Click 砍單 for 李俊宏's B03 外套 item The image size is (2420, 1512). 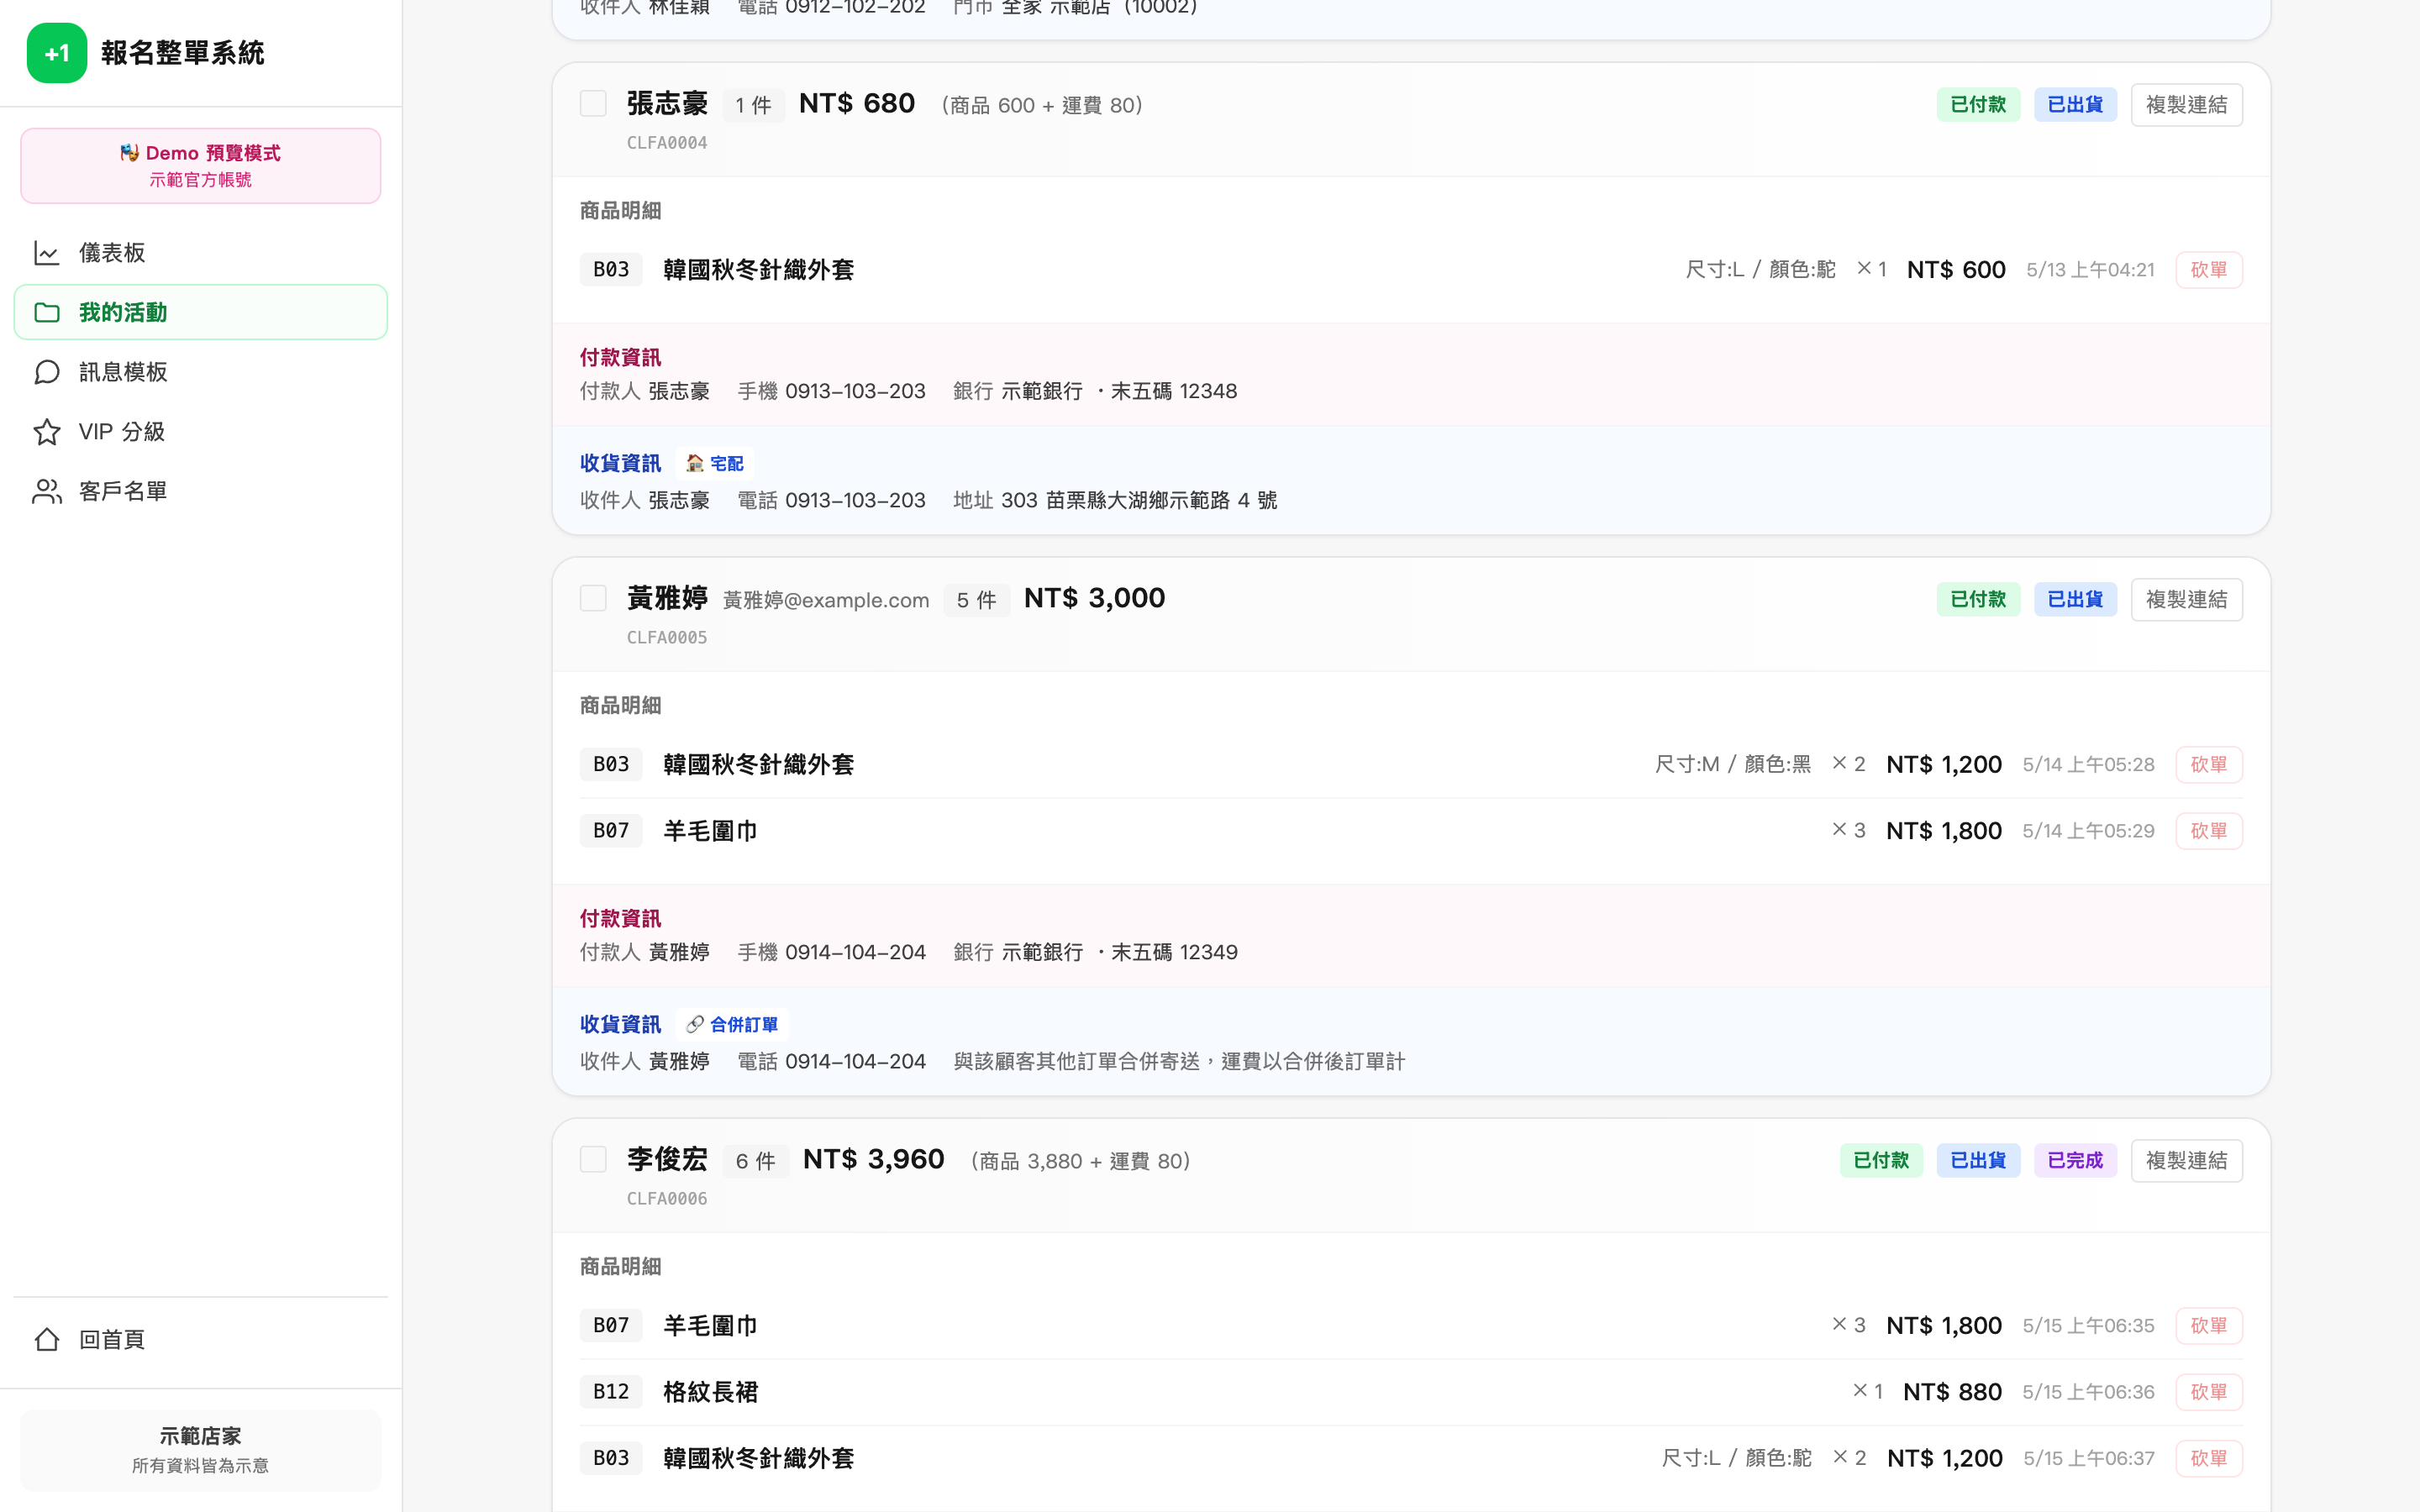2208,1458
